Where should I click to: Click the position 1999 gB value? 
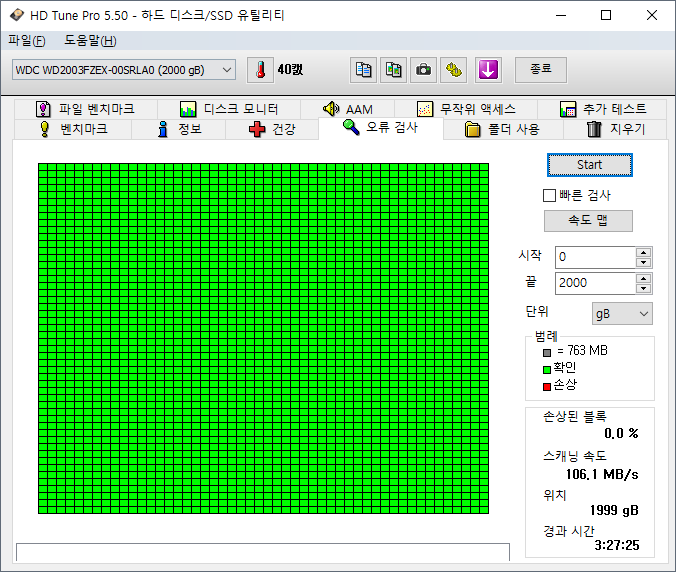(x=614, y=510)
